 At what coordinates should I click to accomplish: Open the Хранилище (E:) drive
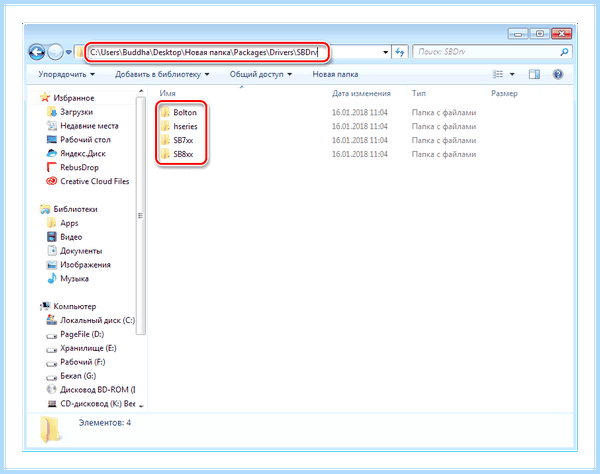coord(88,348)
